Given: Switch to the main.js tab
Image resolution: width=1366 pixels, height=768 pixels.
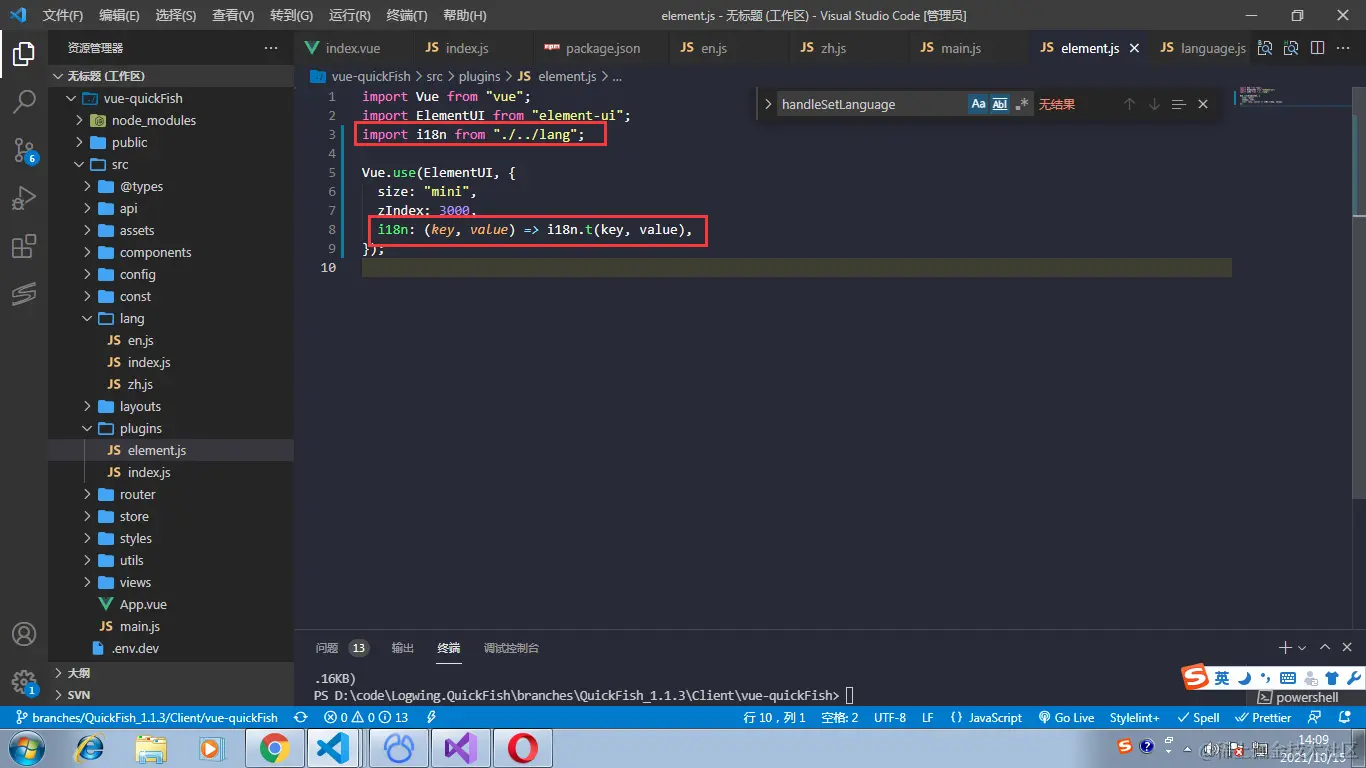Looking at the screenshot, I should 950,48.
